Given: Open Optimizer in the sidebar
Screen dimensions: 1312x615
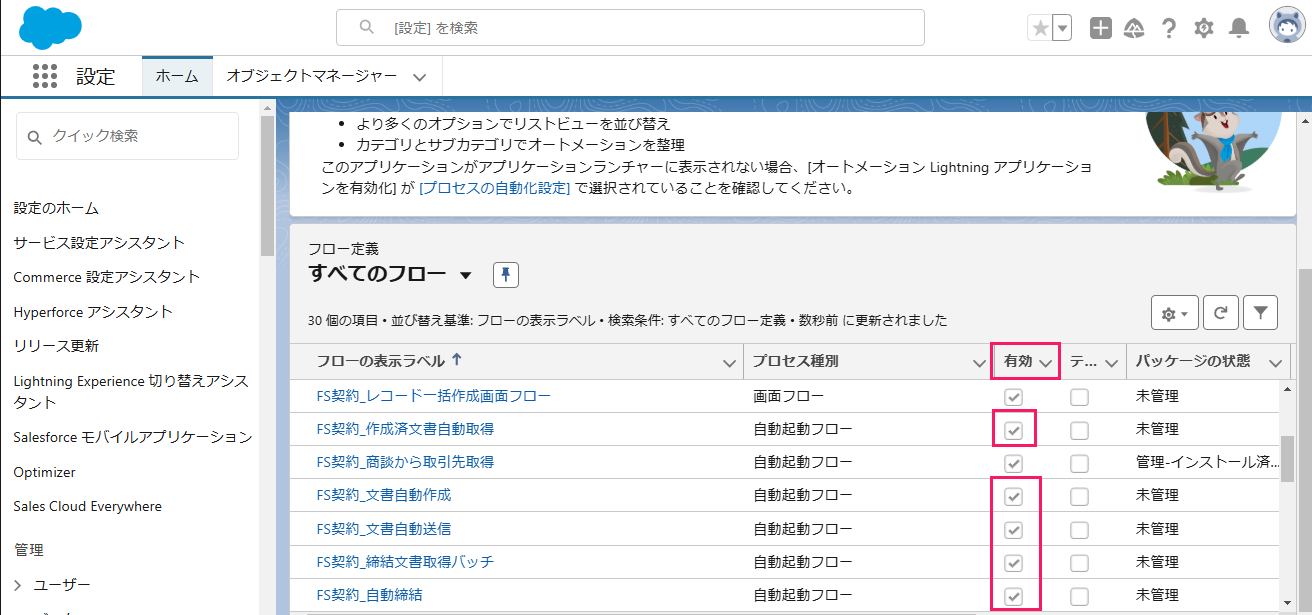Looking at the screenshot, I should coord(44,472).
